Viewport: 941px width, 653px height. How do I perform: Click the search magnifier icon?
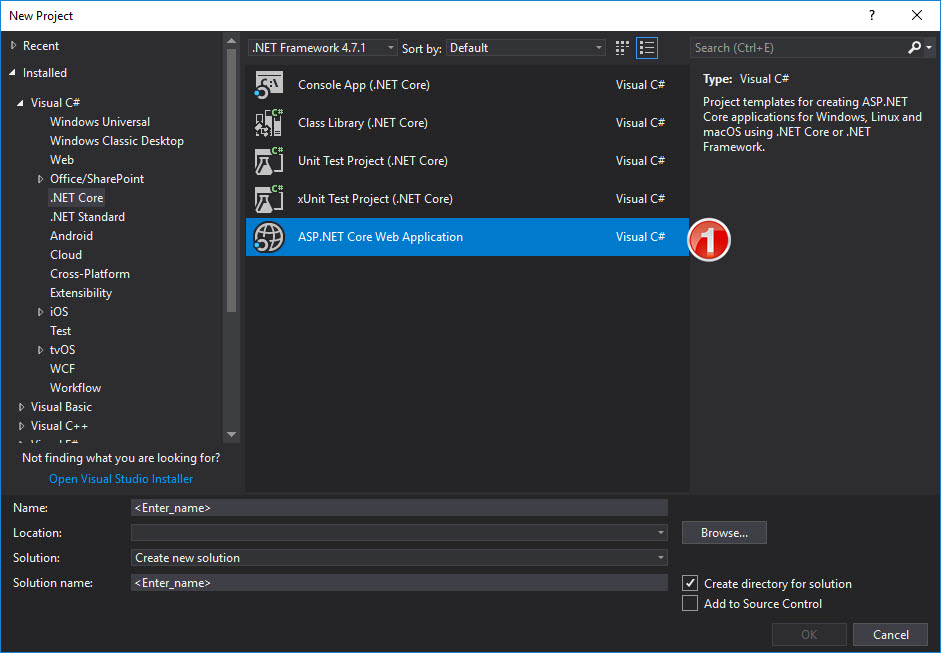(x=914, y=47)
